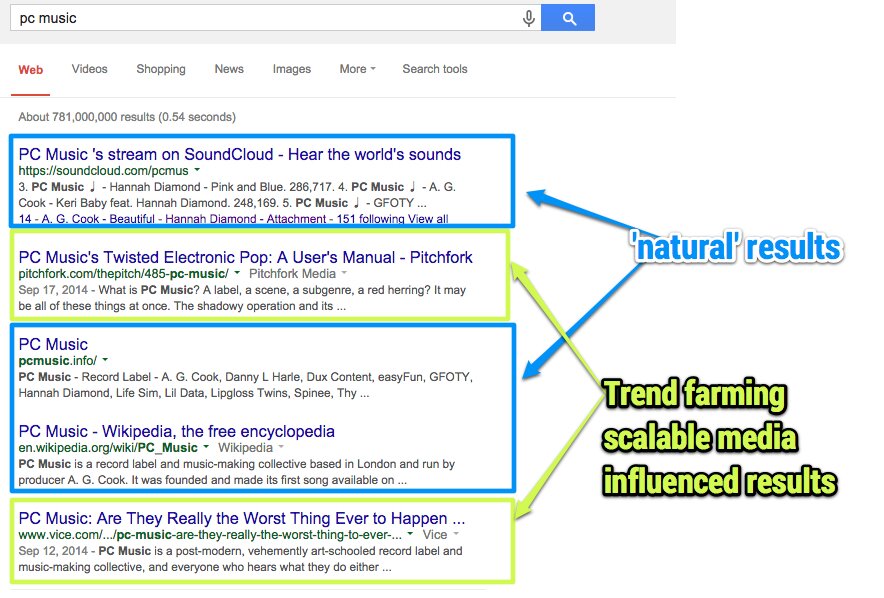Focus the search box containing 'pc music'
The height and width of the screenshot is (598, 884).
click(275, 18)
